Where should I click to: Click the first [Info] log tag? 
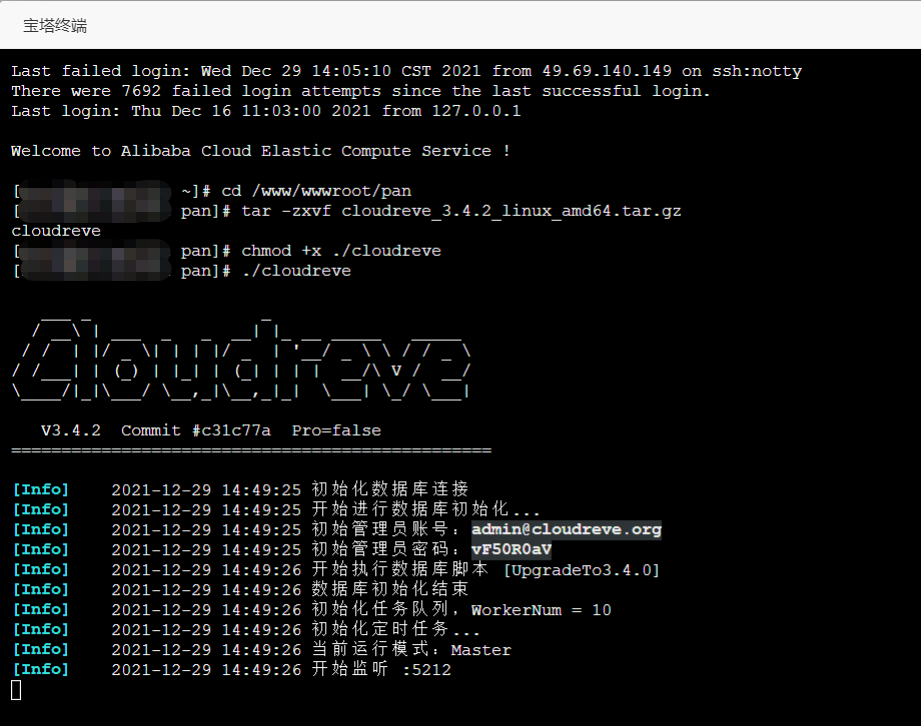41,489
